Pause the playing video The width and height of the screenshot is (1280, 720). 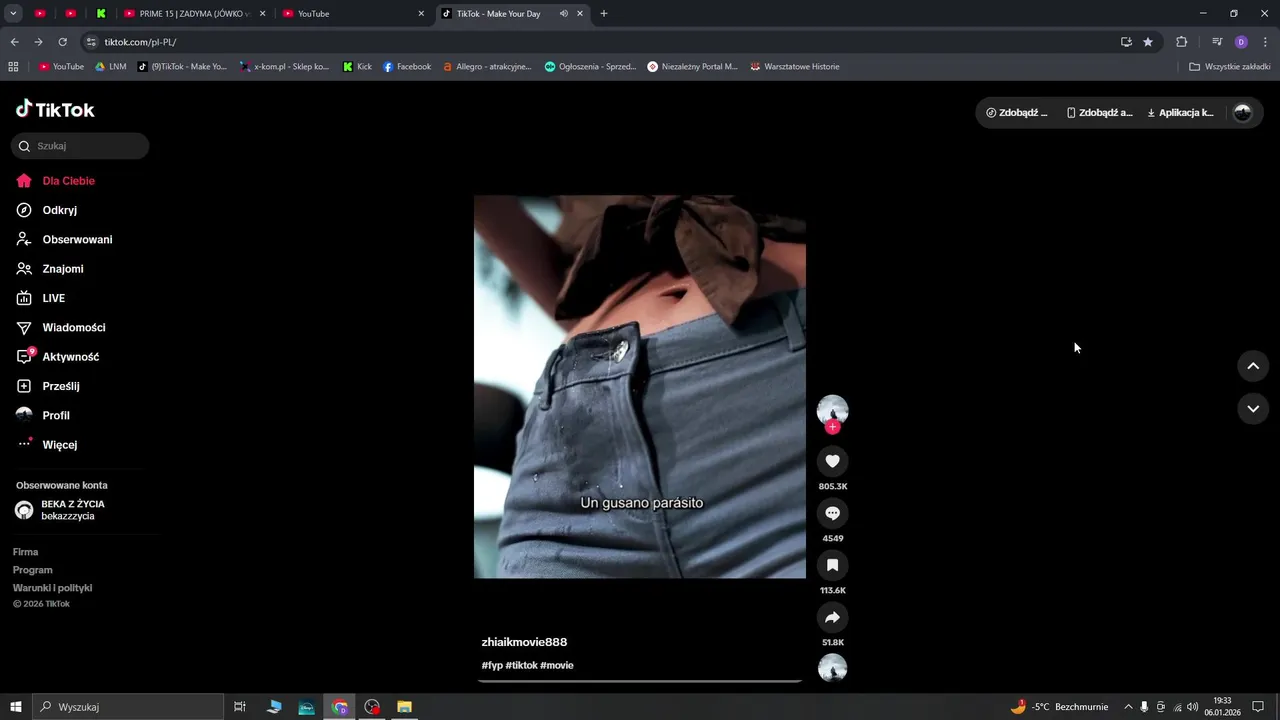click(640, 387)
